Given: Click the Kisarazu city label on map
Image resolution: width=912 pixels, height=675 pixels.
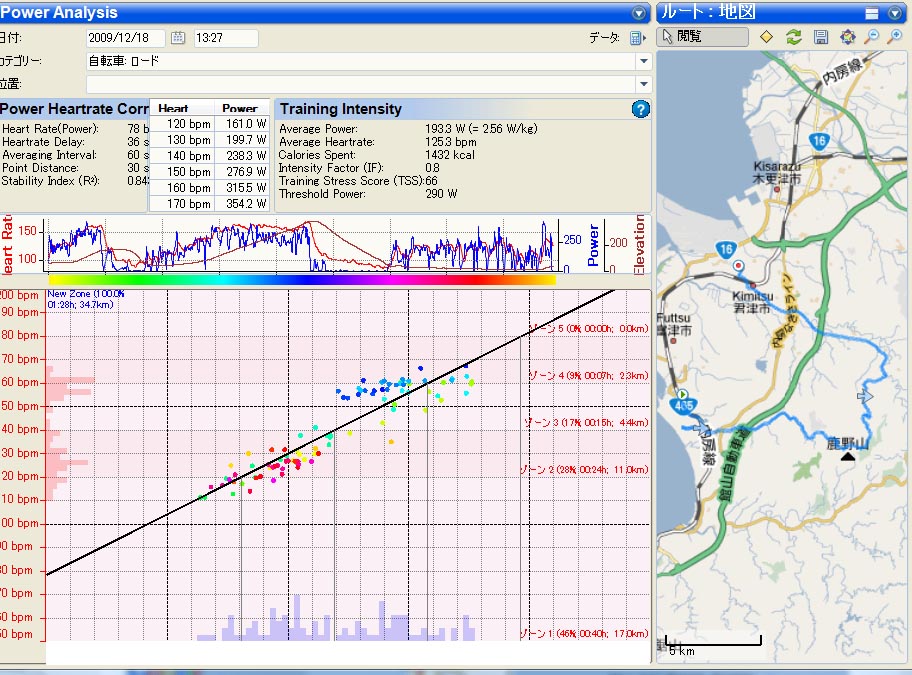Looking at the screenshot, I should tap(776, 173).
